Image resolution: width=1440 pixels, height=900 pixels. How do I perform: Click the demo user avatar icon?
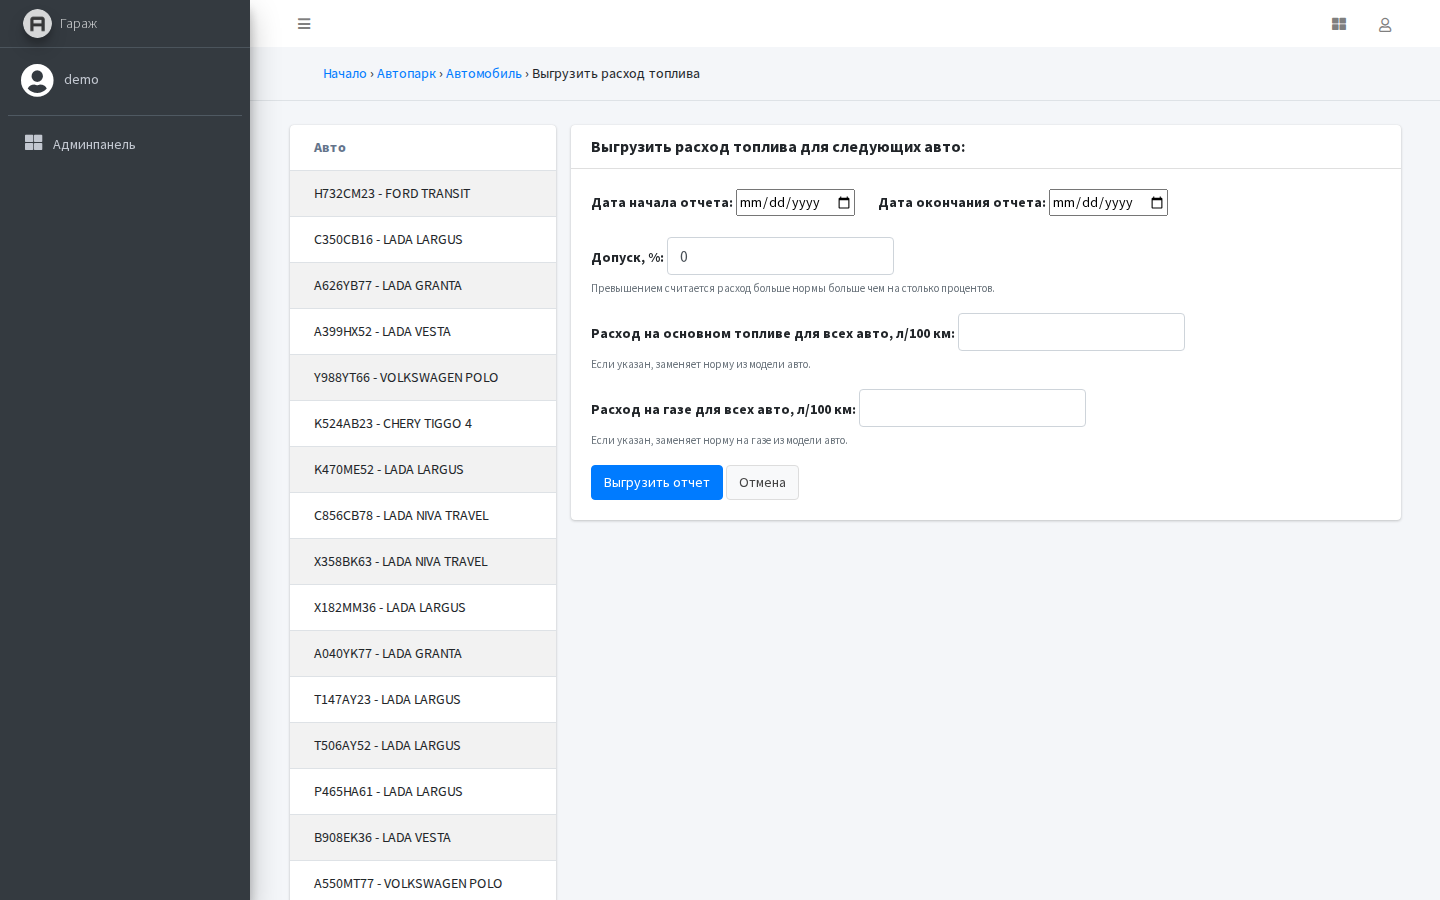pos(37,80)
